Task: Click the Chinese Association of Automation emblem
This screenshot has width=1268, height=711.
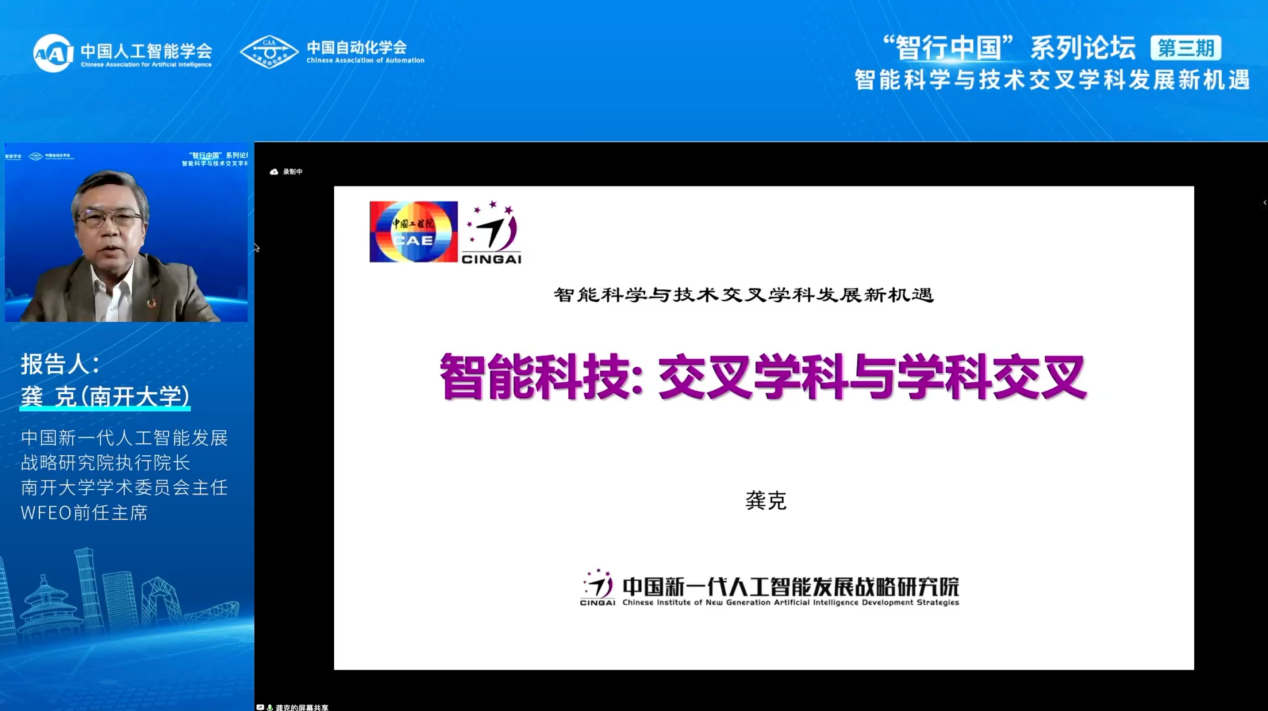Action: pyautogui.click(x=269, y=52)
